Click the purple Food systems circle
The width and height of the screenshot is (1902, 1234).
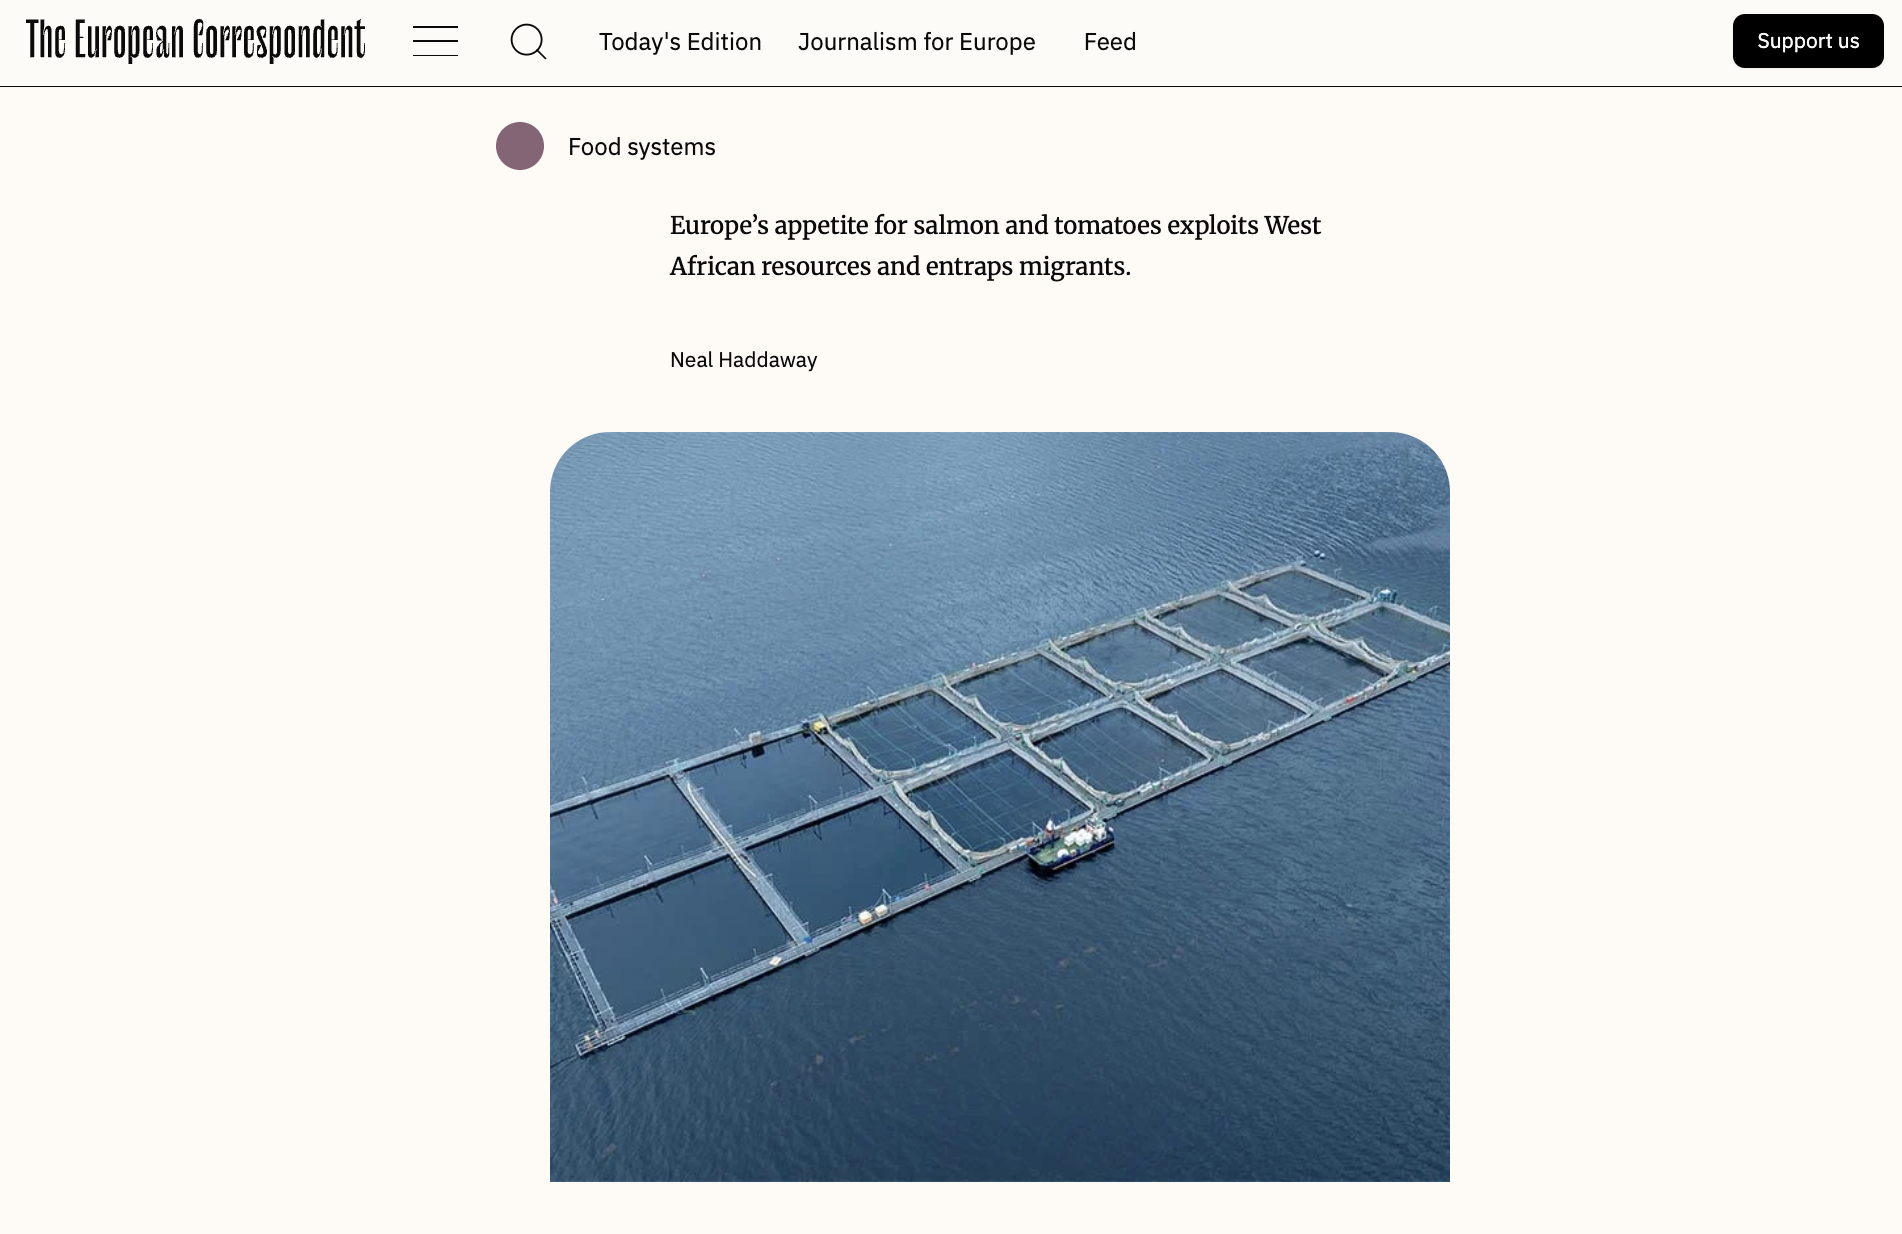[520, 146]
